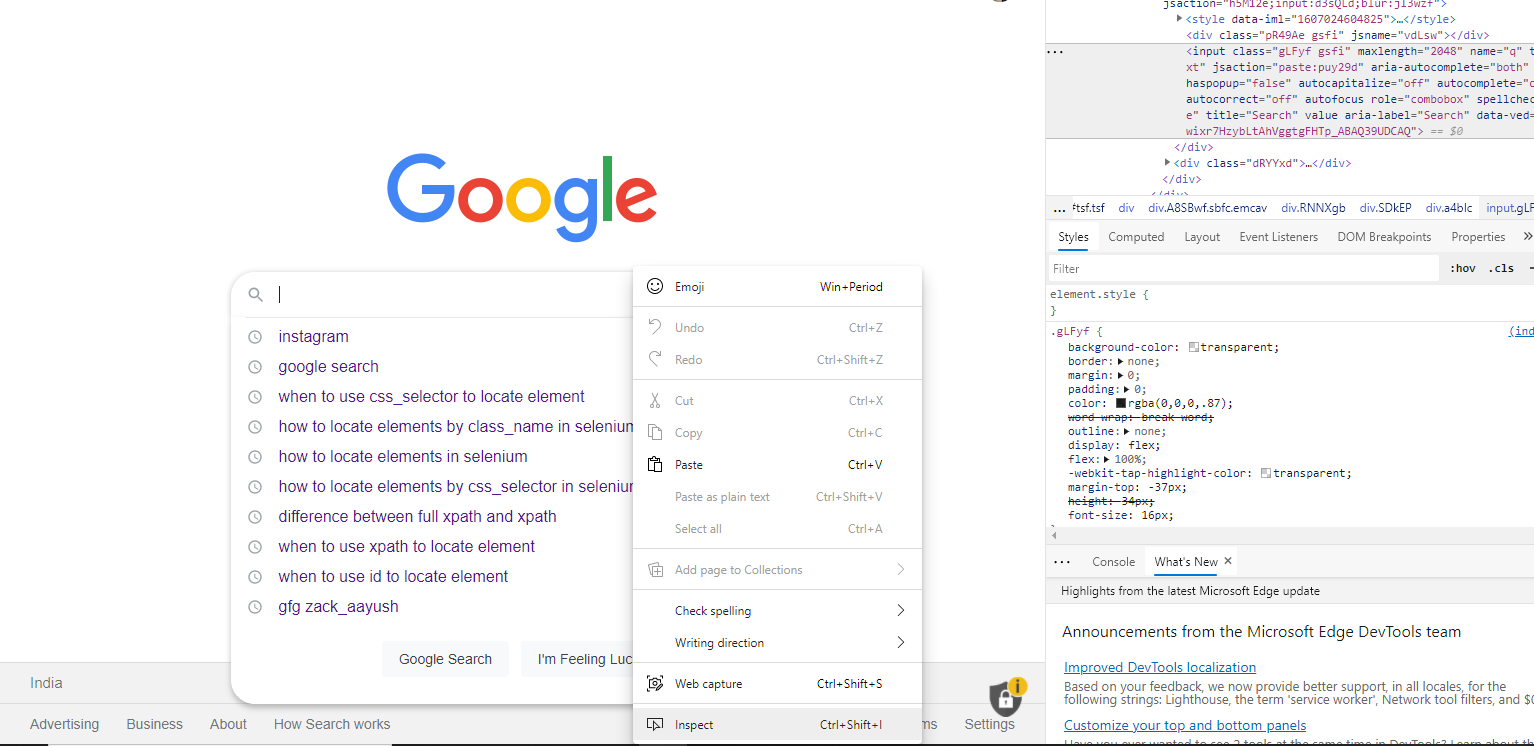Image resolution: width=1534 pixels, height=746 pixels.
Task: Expand the flex property triangle
Action: tap(1106, 459)
